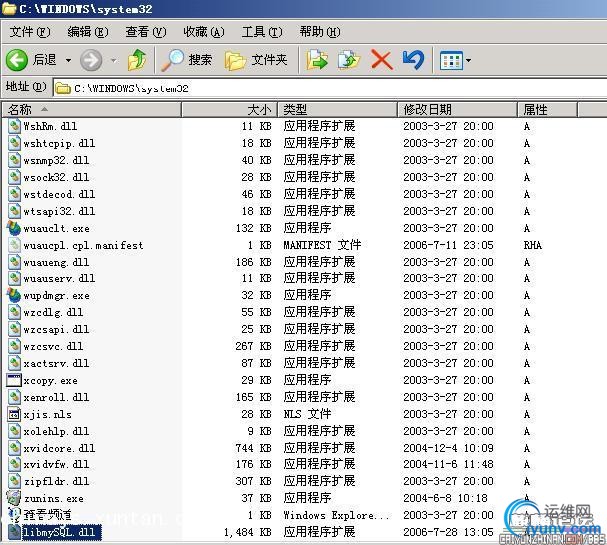Image resolution: width=607 pixels, height=545 pixels.
Task: Click the address bar path field
Action: pyautogui.click(x=329, y=88)
